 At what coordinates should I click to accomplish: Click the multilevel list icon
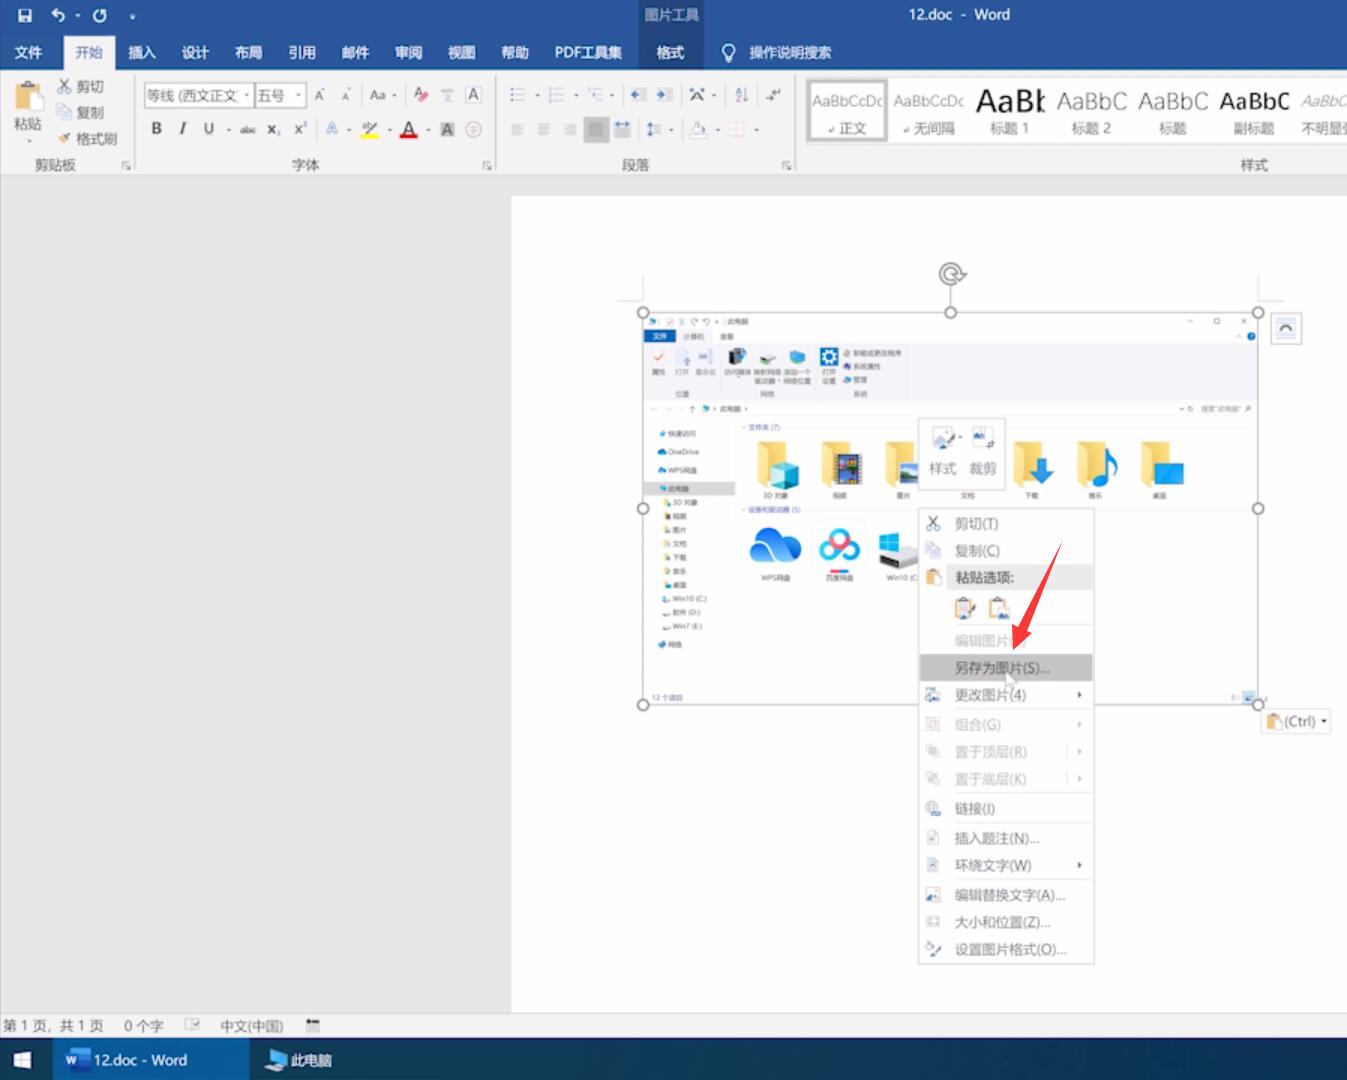[x=595, y=95]
